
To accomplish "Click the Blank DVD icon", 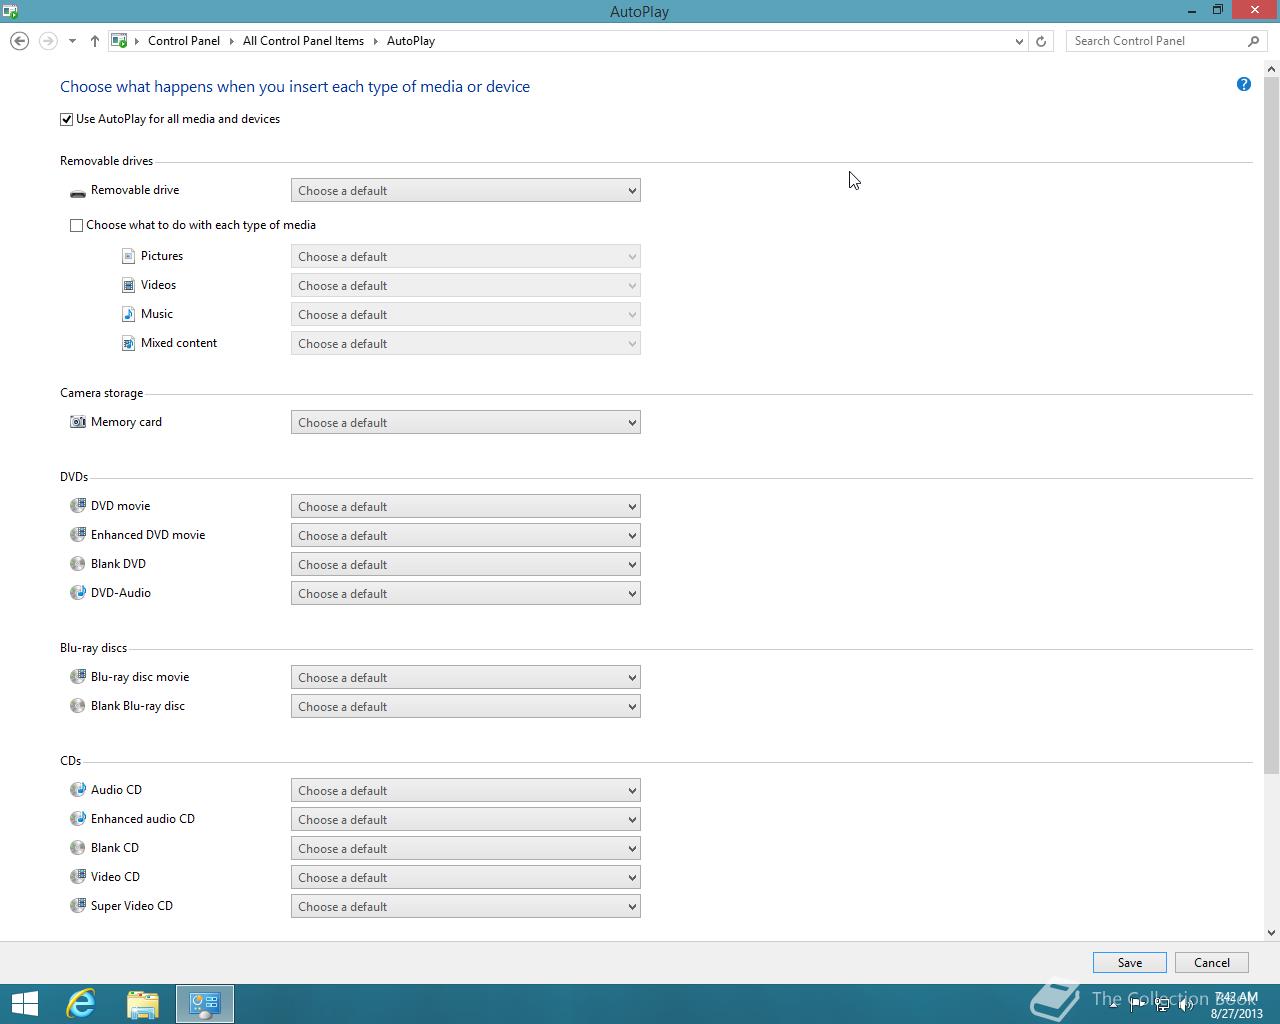I will [78, 564].
